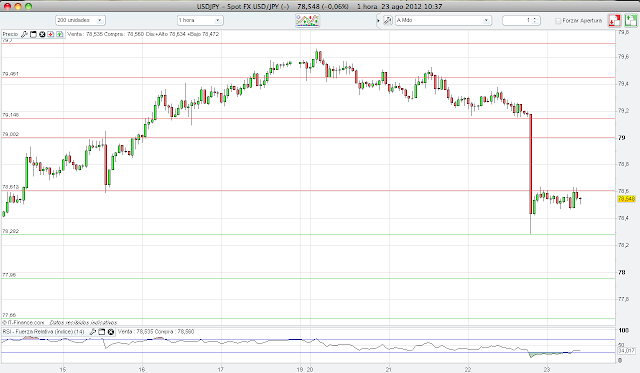Click date 17 on the time axis
This screenshot has height=373, width=640.
(x=220, y=369)
